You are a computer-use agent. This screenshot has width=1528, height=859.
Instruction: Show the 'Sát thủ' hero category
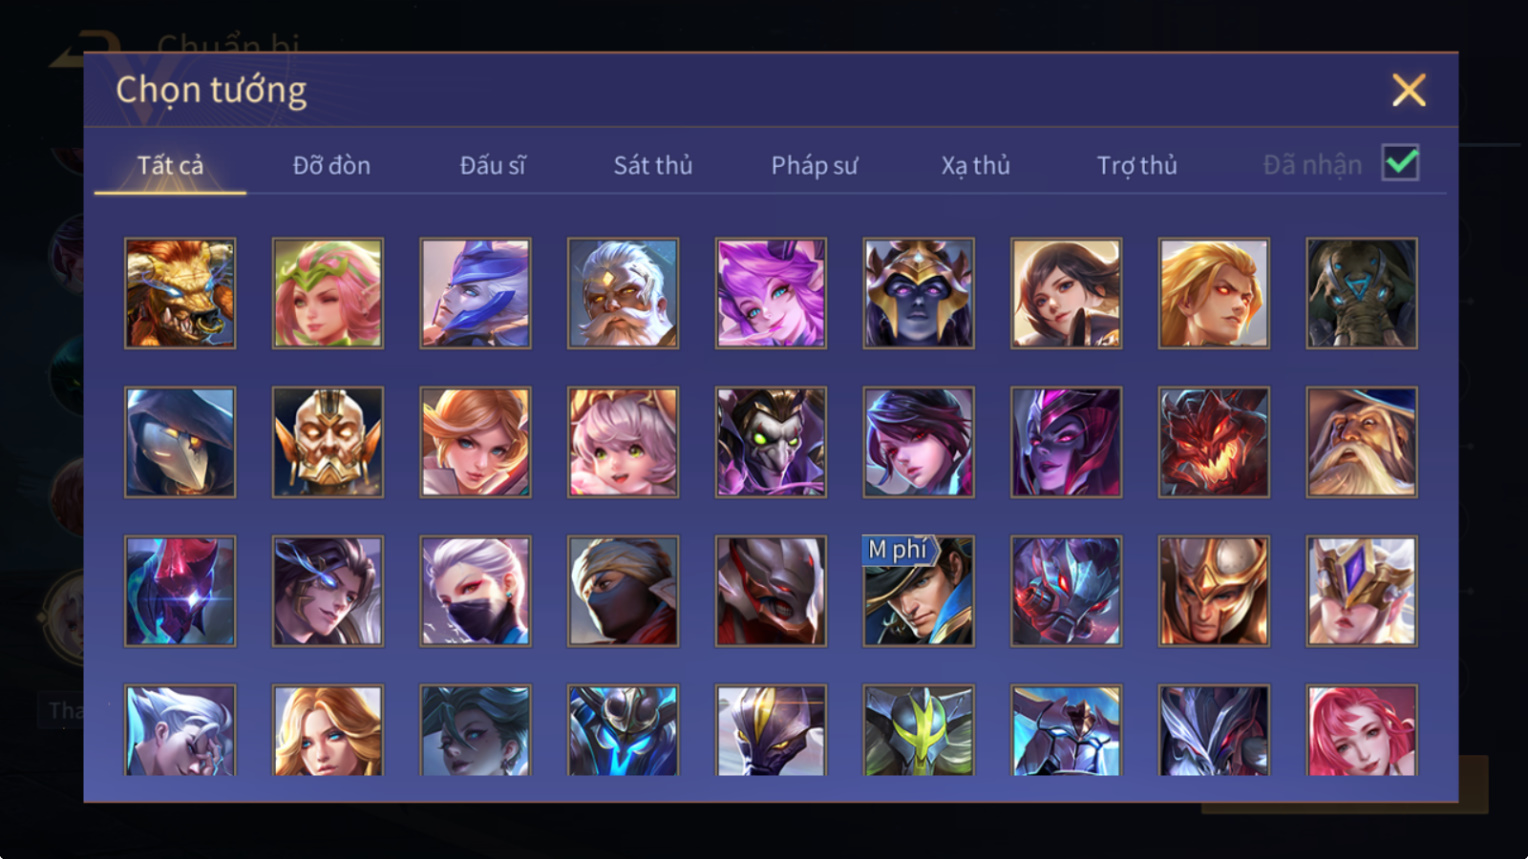[653, 165]
